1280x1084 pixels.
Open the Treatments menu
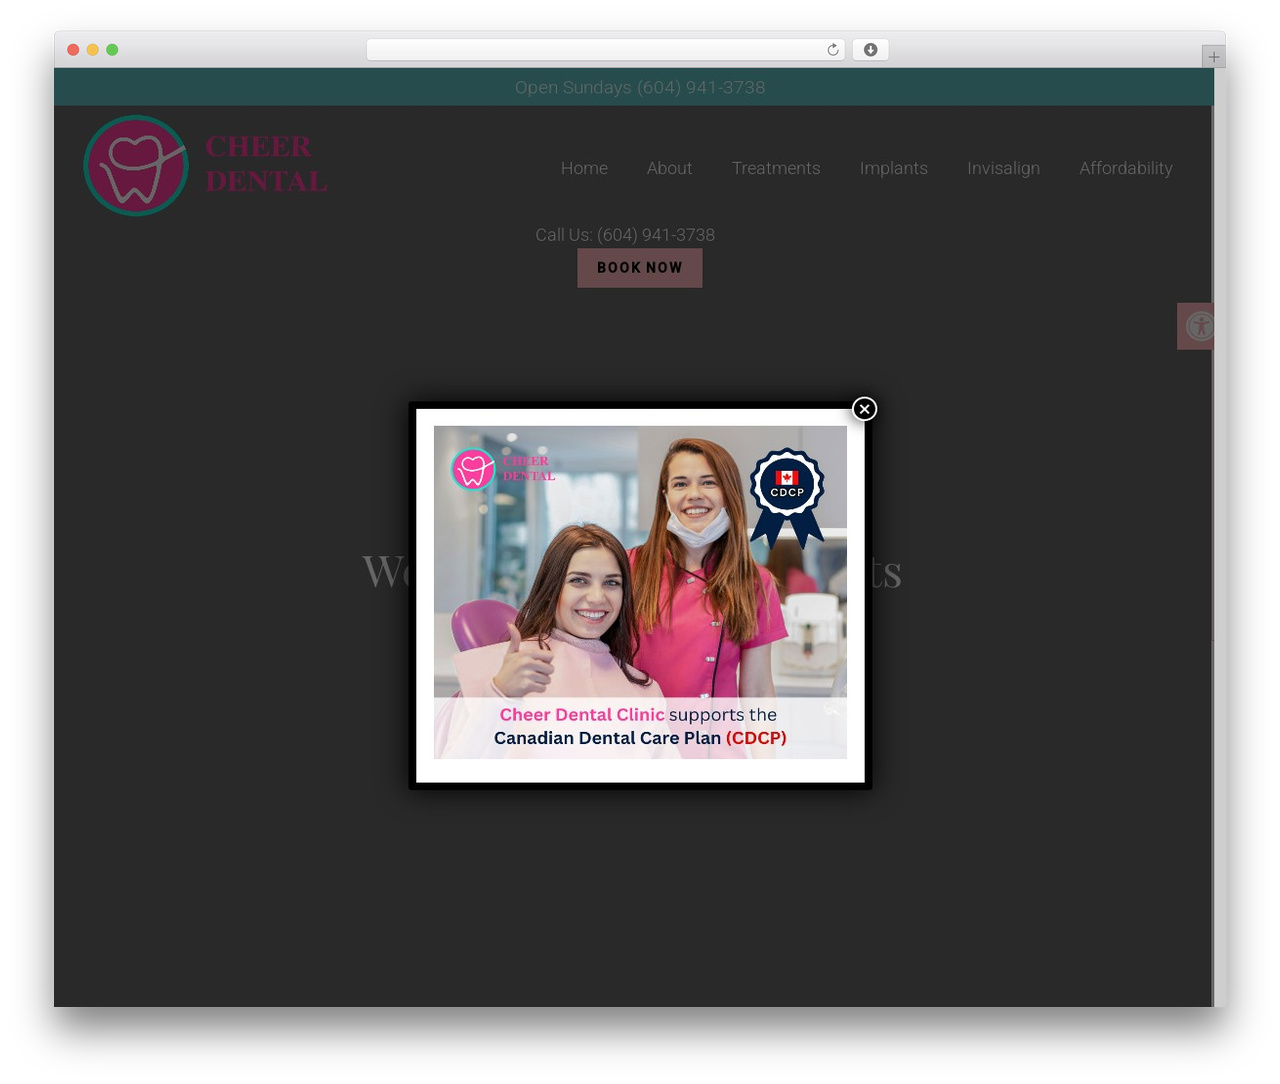(776, 168)
